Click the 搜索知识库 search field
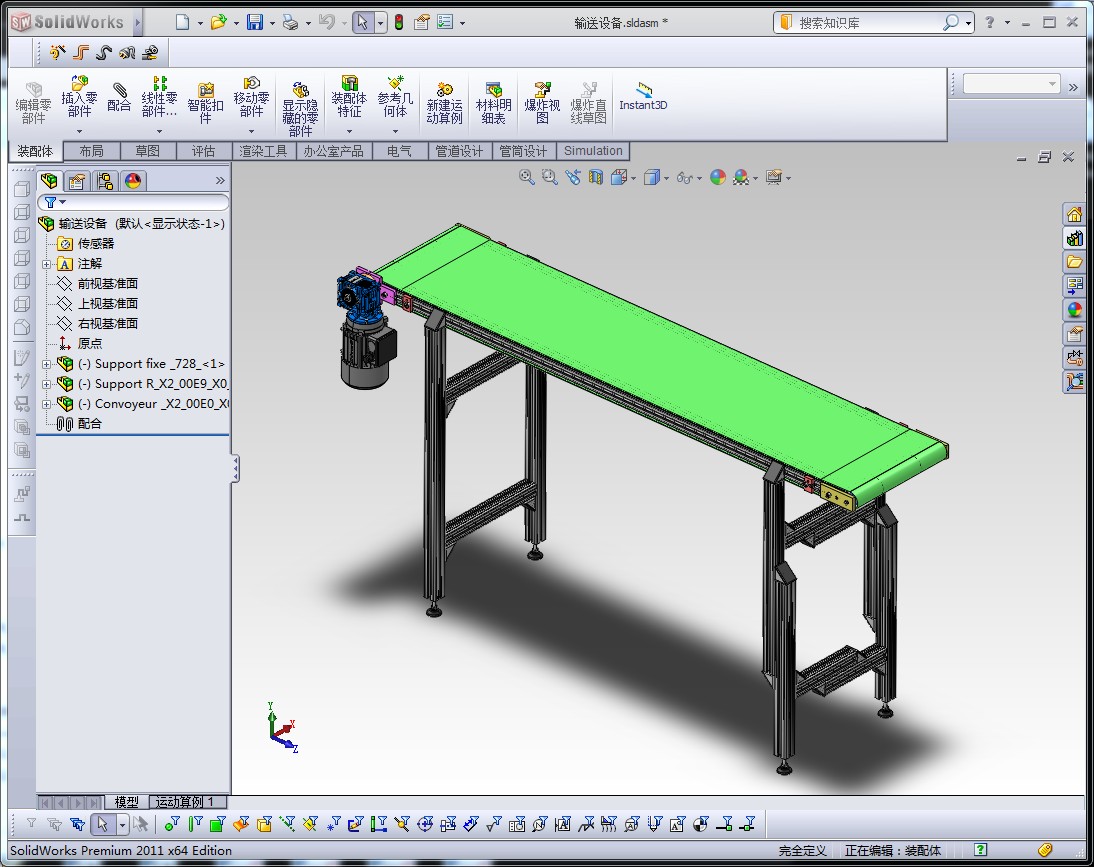The image size is (1094, 867). pos(865,23)
